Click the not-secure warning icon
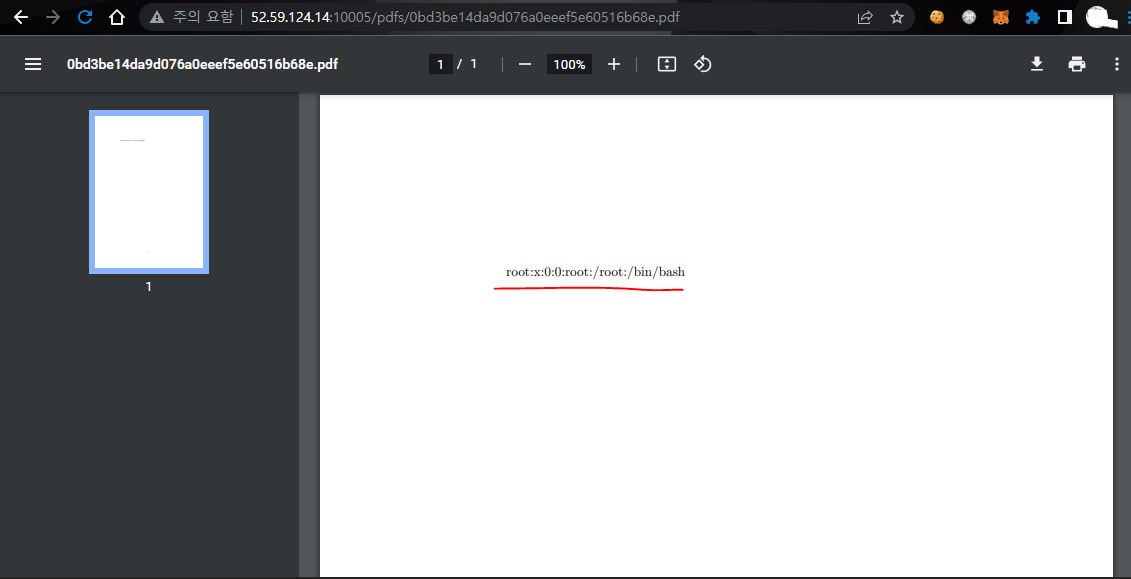The width and height of the screenshot is (1131, 579). click(x=157, y=17)
